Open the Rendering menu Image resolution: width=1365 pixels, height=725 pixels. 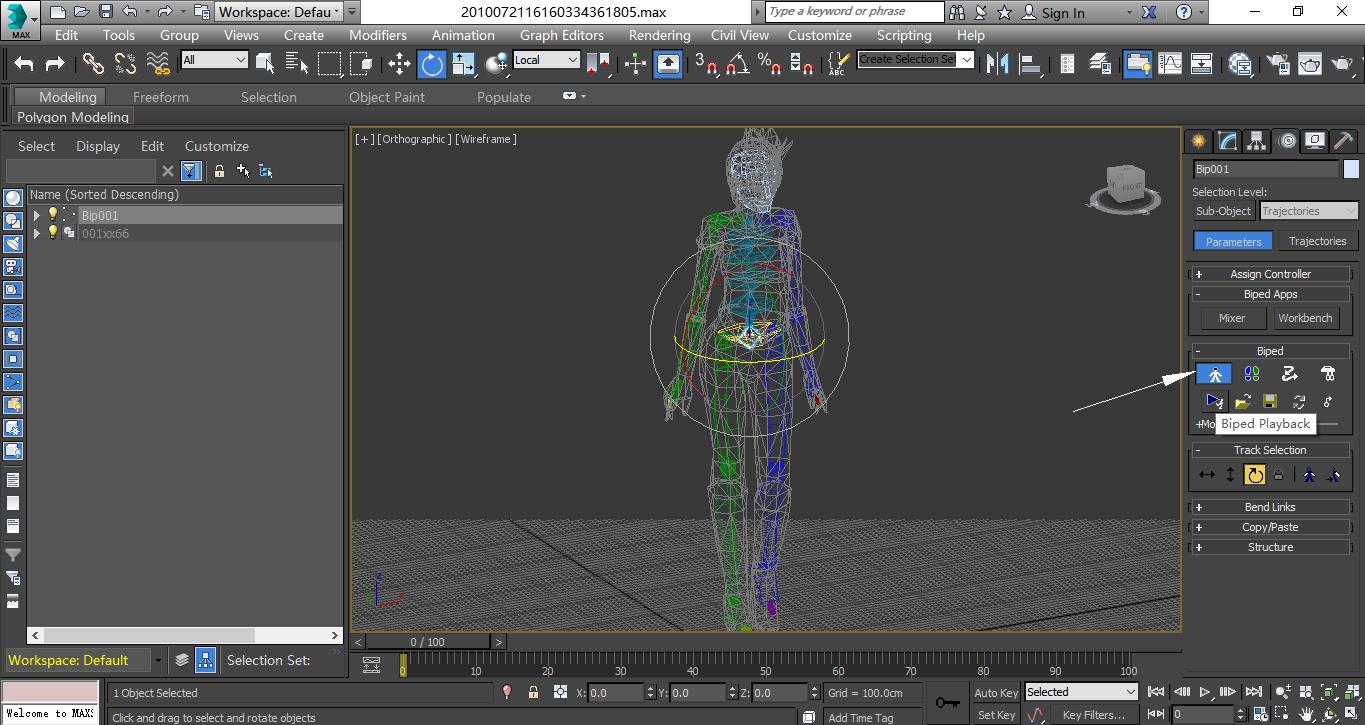point(660,35)
